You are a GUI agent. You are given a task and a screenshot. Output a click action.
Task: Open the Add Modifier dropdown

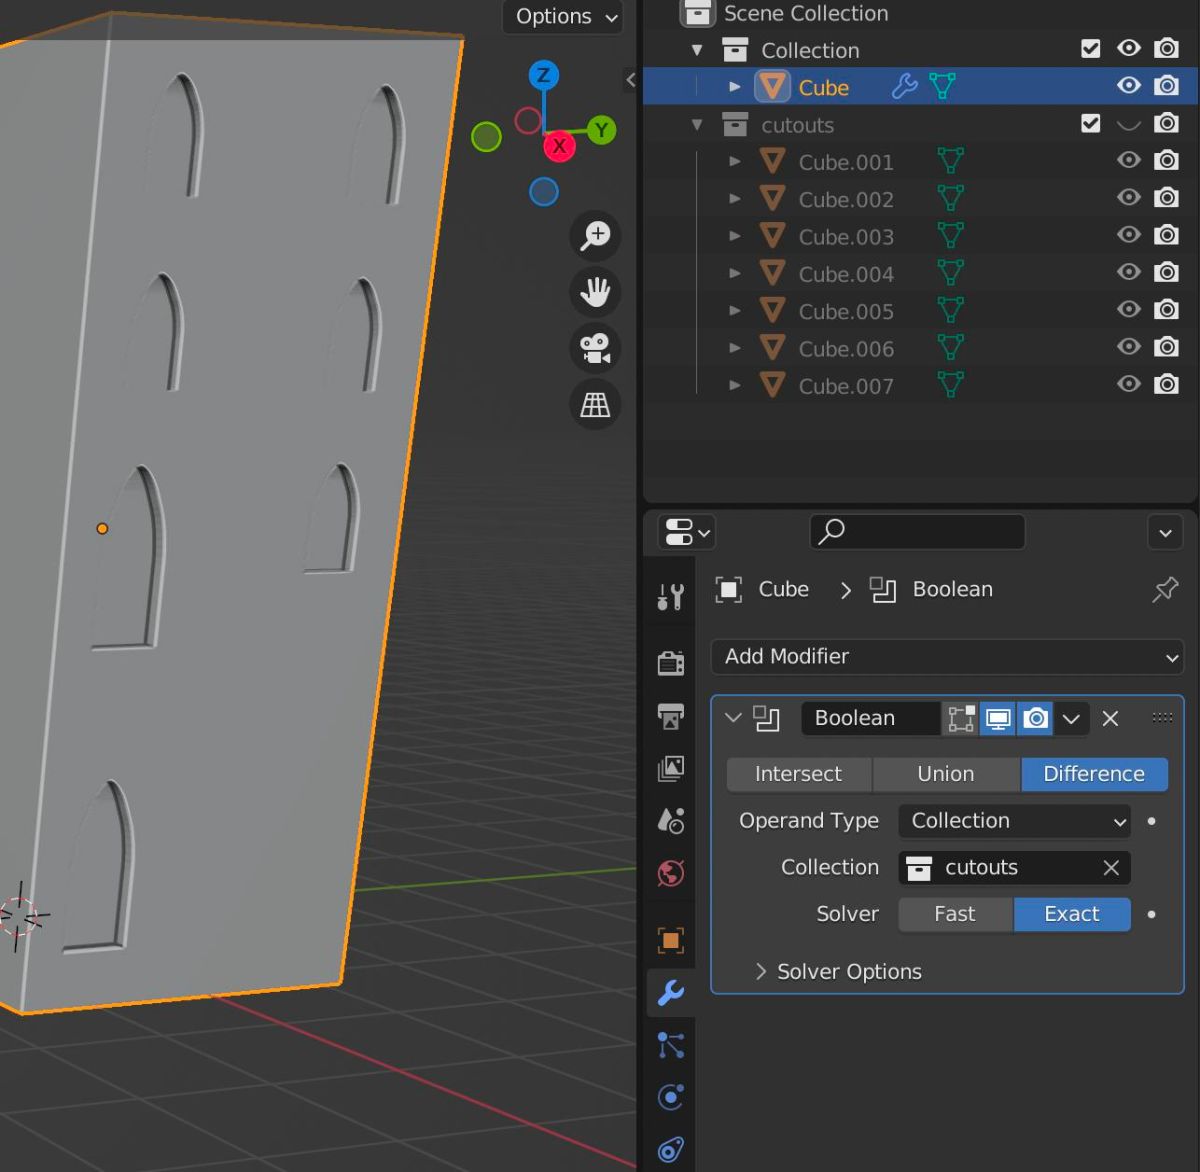point(947,657)
